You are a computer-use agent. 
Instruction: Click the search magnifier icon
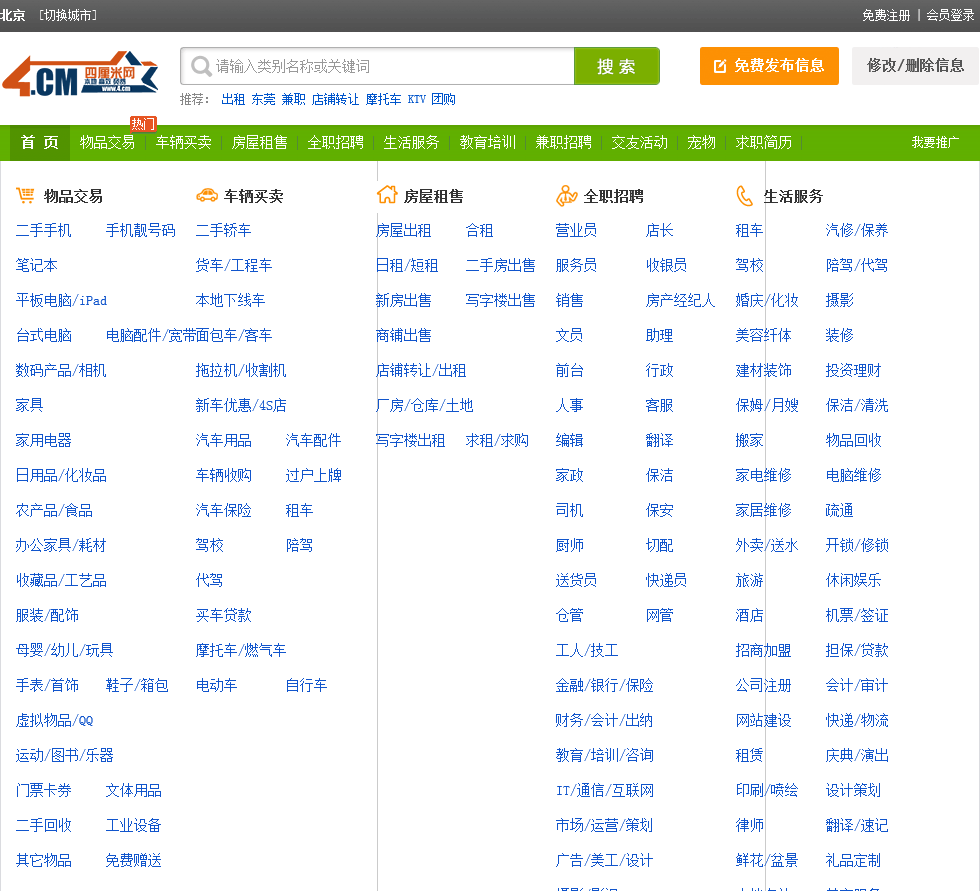click(201, 66)
